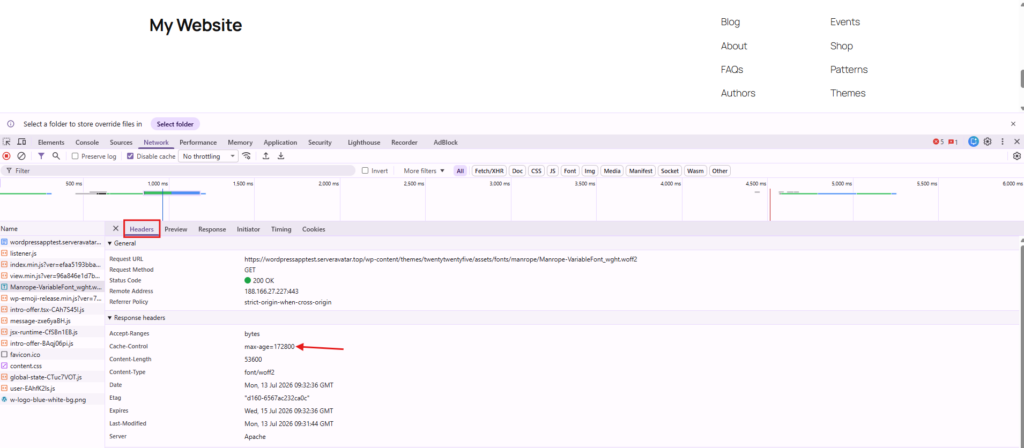Viewport: 1024px width, 448px height.
Task: Open the Application panel
Action: (280, 142)
